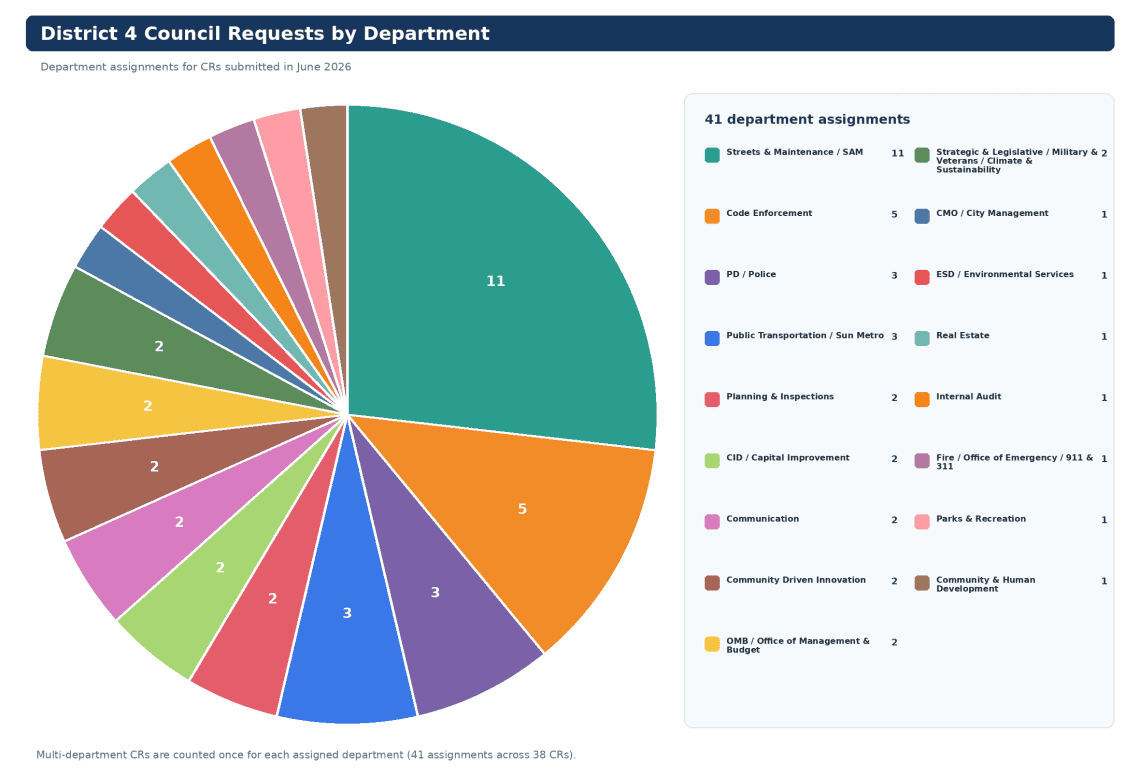Click the PD / Police legend swatch
This screenshot has height=777, width=1140.
712,277
